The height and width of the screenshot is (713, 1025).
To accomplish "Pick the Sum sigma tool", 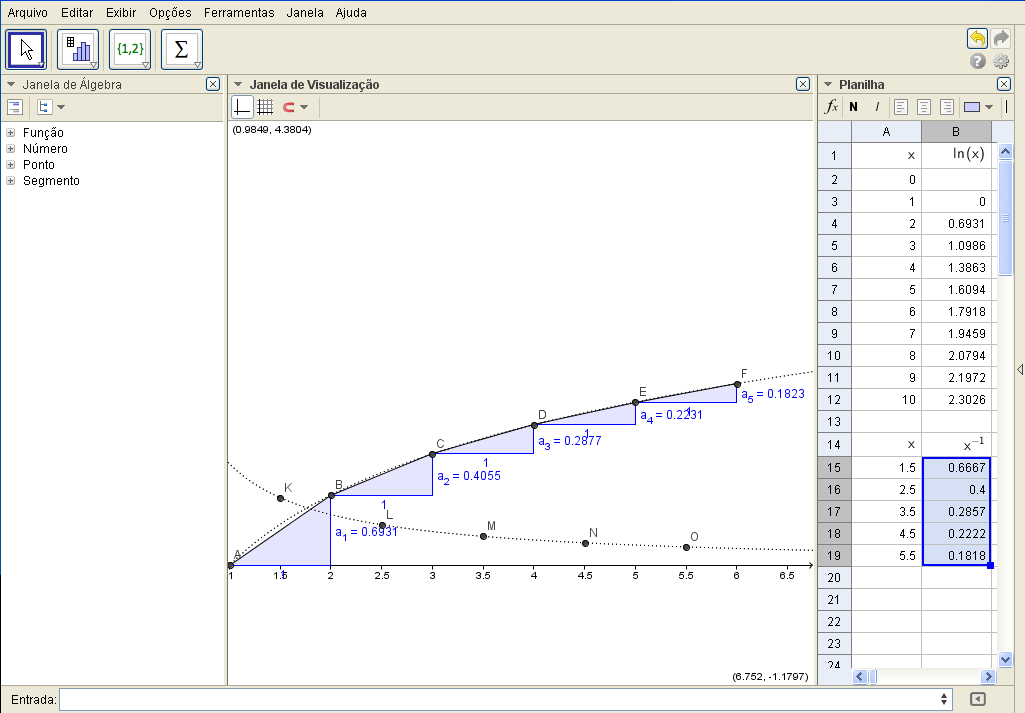I will click(x=182, y=49).
